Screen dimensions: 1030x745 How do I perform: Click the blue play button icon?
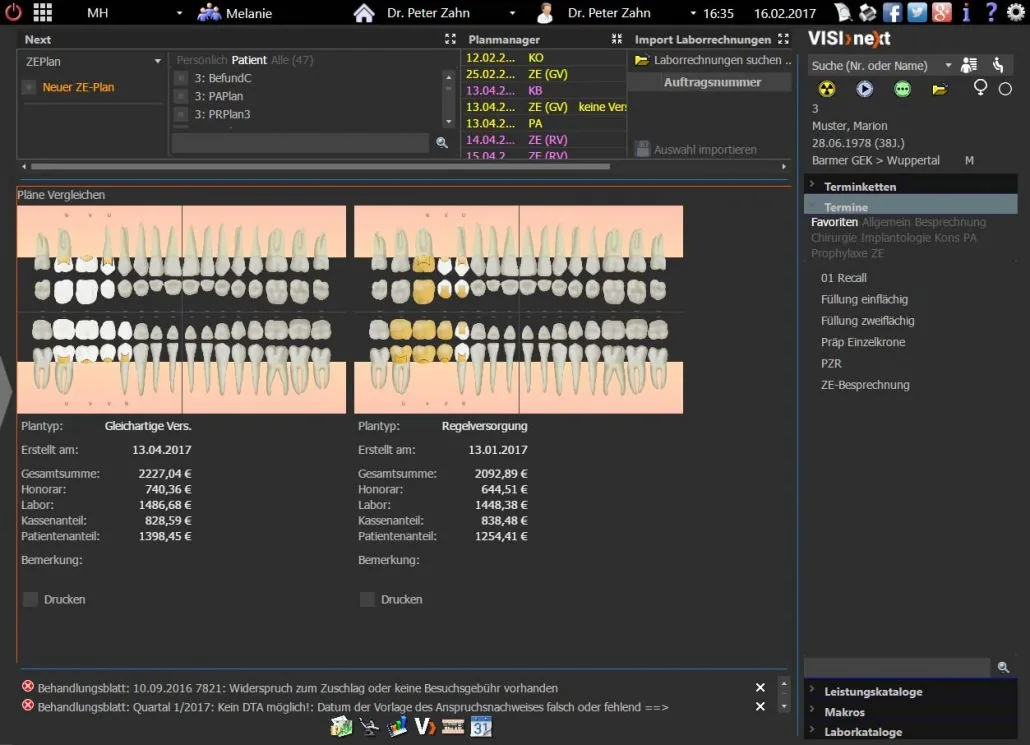864,89
